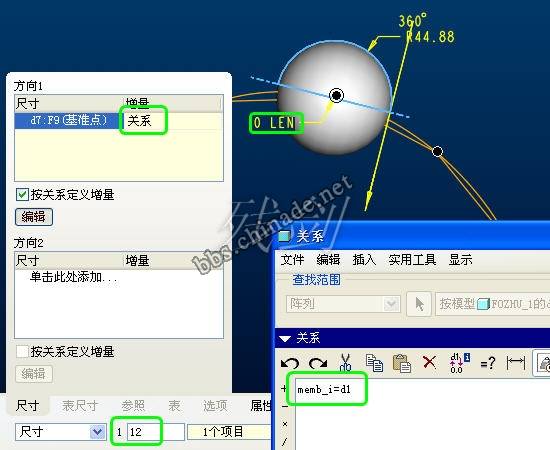Click the red X delete icon
The width and height of the screenshot is (550, 450).
pyautogui.click(x=430, y=362)
